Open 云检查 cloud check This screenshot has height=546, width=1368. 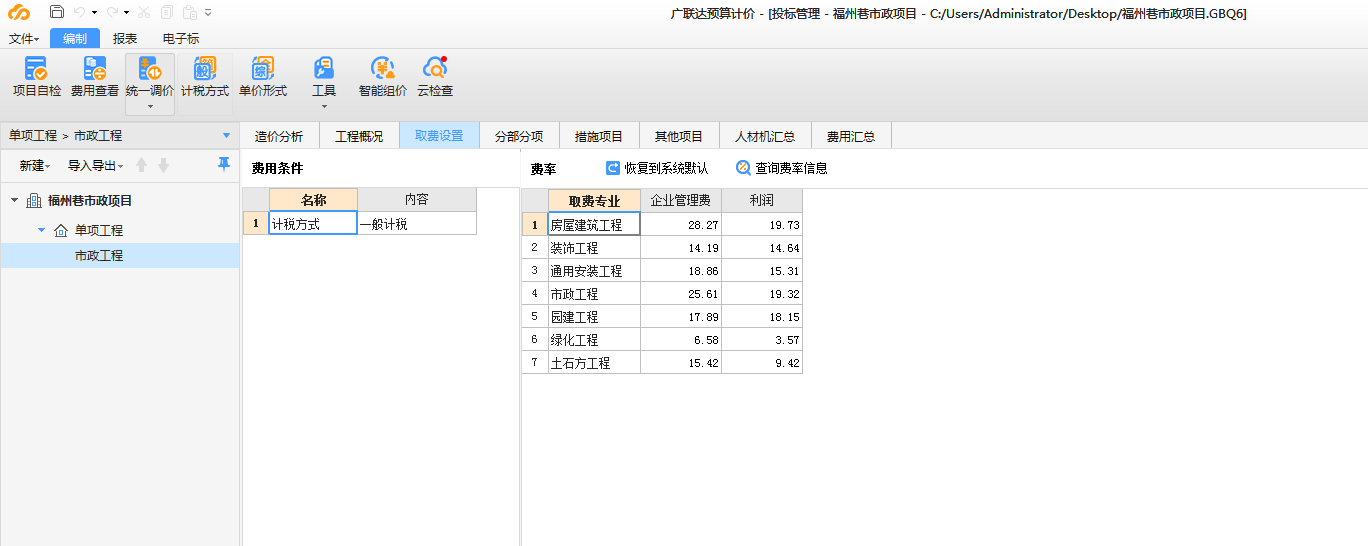click(435, 77)
